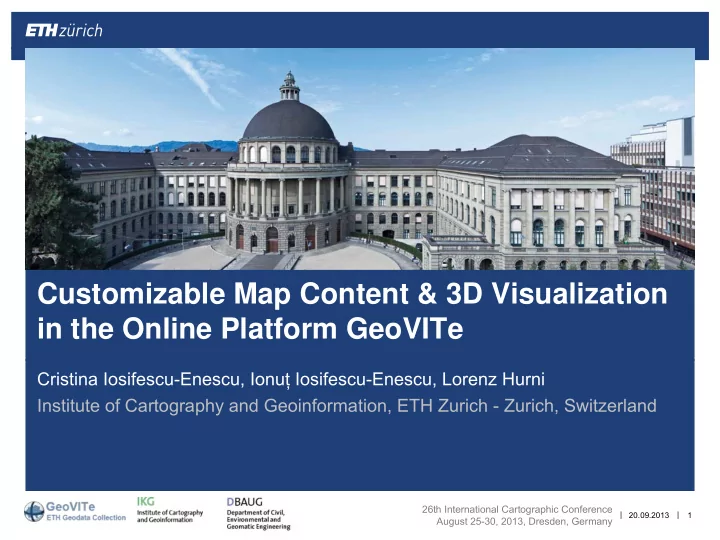Click author name Lorenz Hurni
The height and width of the screenshot is (540, 720).
click(493, 380)
